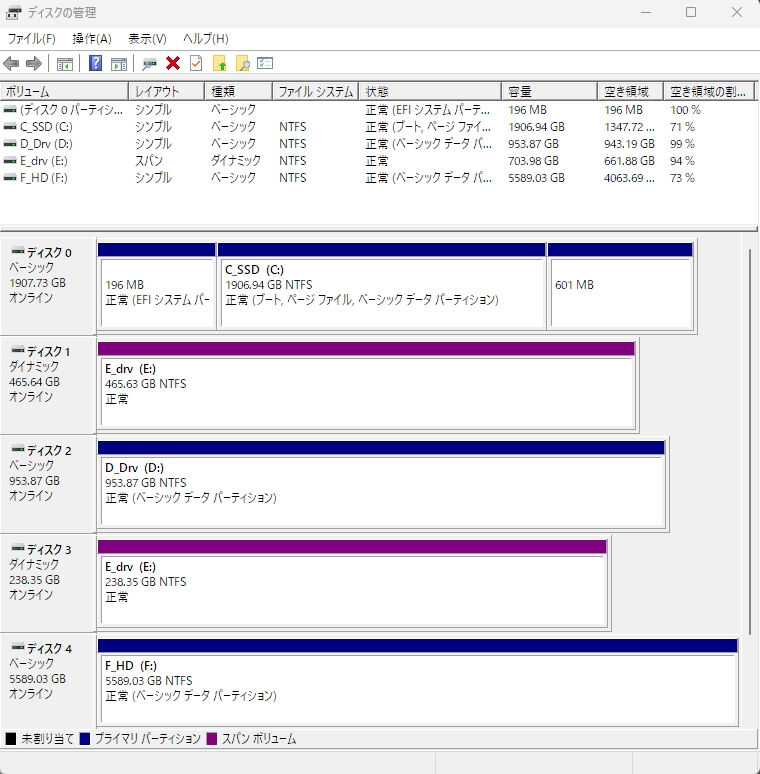
Task: Select the (ディスク 0 パーティシ... volume name
Action: tap(71, 110)
